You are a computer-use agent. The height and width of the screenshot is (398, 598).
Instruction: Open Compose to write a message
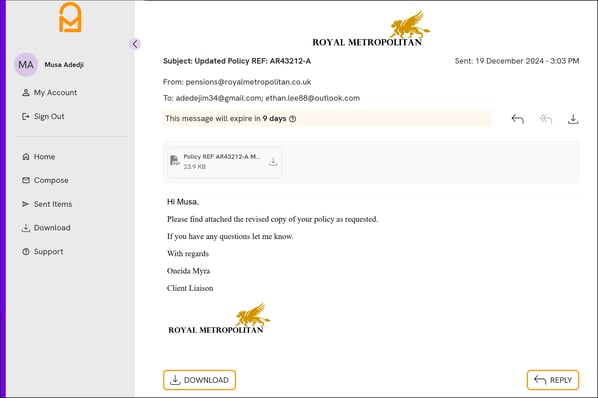coord(45,180)
